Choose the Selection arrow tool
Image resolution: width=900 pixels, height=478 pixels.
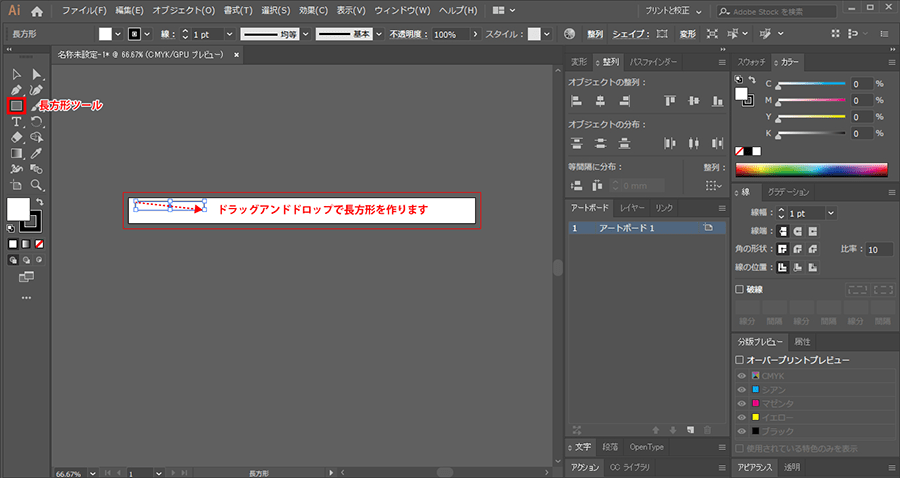17,74
